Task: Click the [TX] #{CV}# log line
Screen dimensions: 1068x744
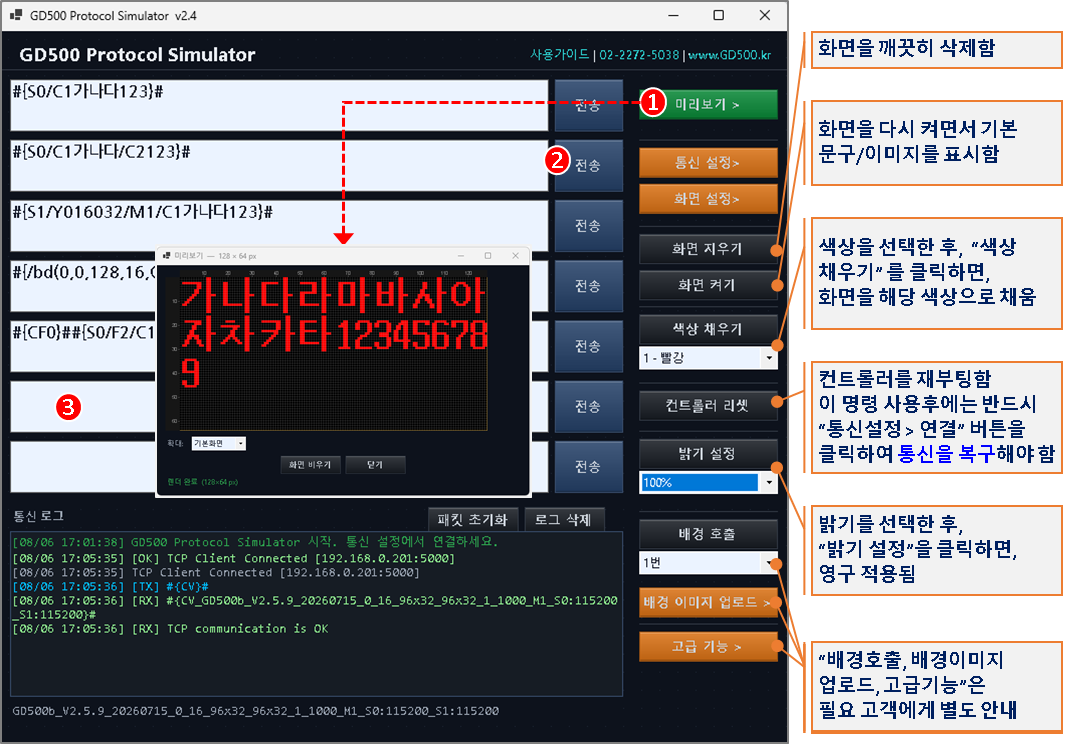Action: (x=110, y=587)
